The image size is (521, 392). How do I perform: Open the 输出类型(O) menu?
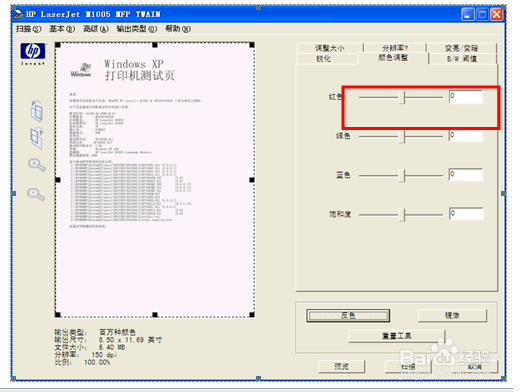point(137,29)
